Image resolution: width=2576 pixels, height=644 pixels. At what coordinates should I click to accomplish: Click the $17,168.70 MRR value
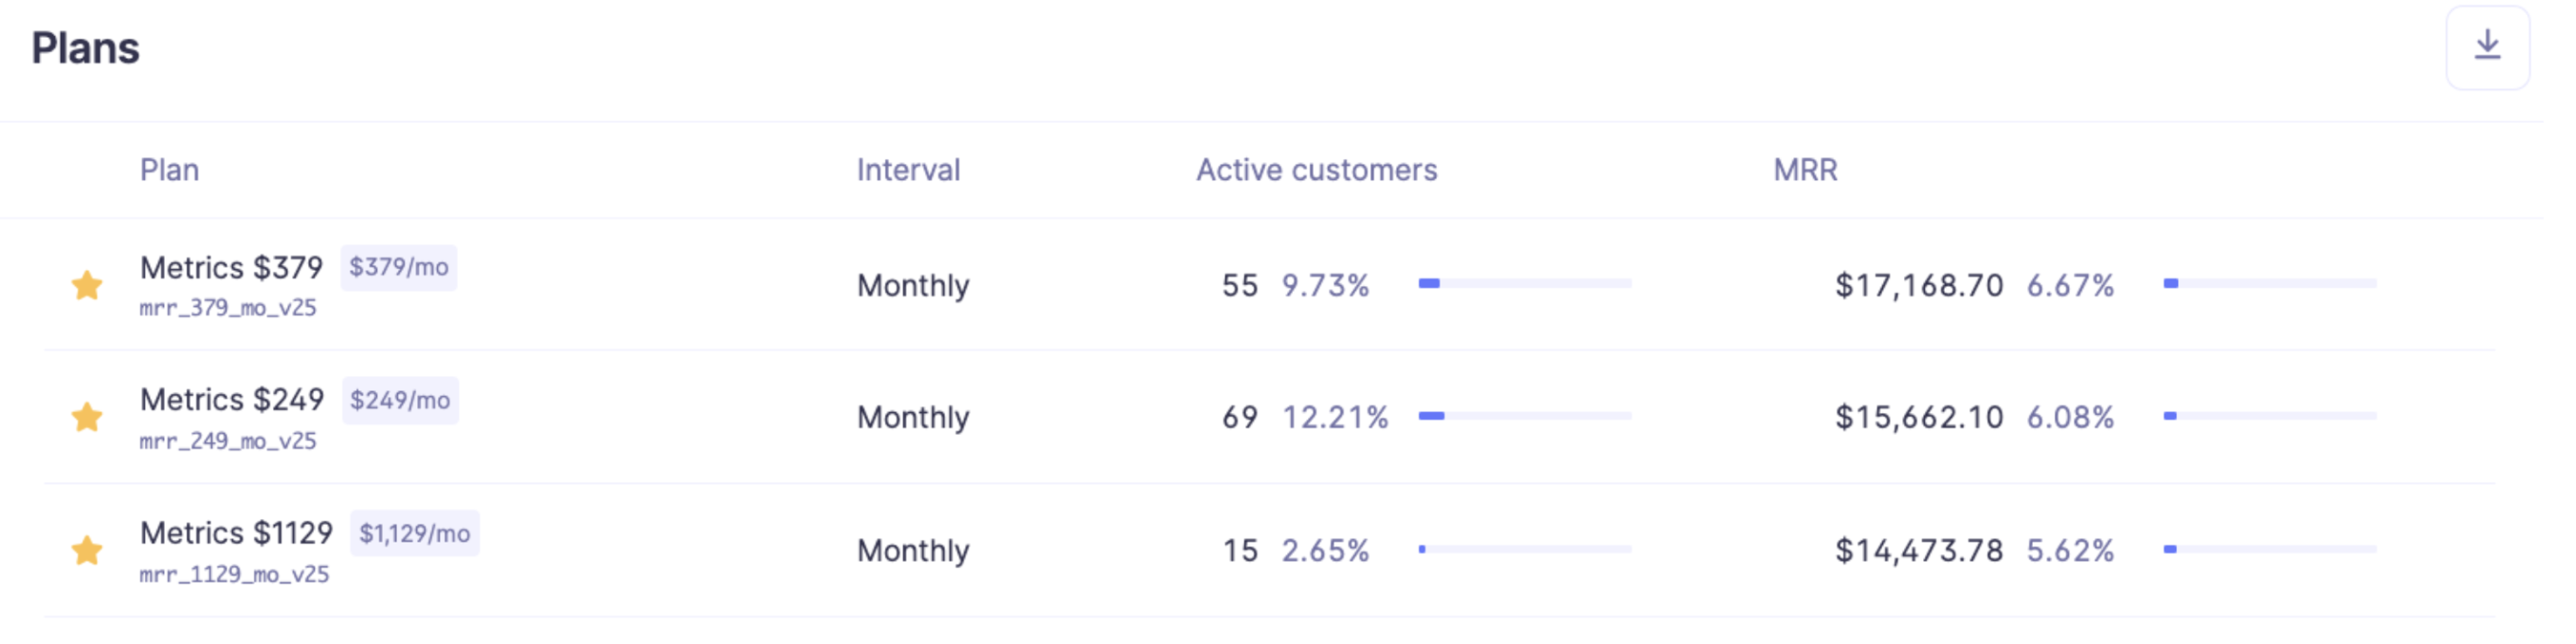(1918, 285)
